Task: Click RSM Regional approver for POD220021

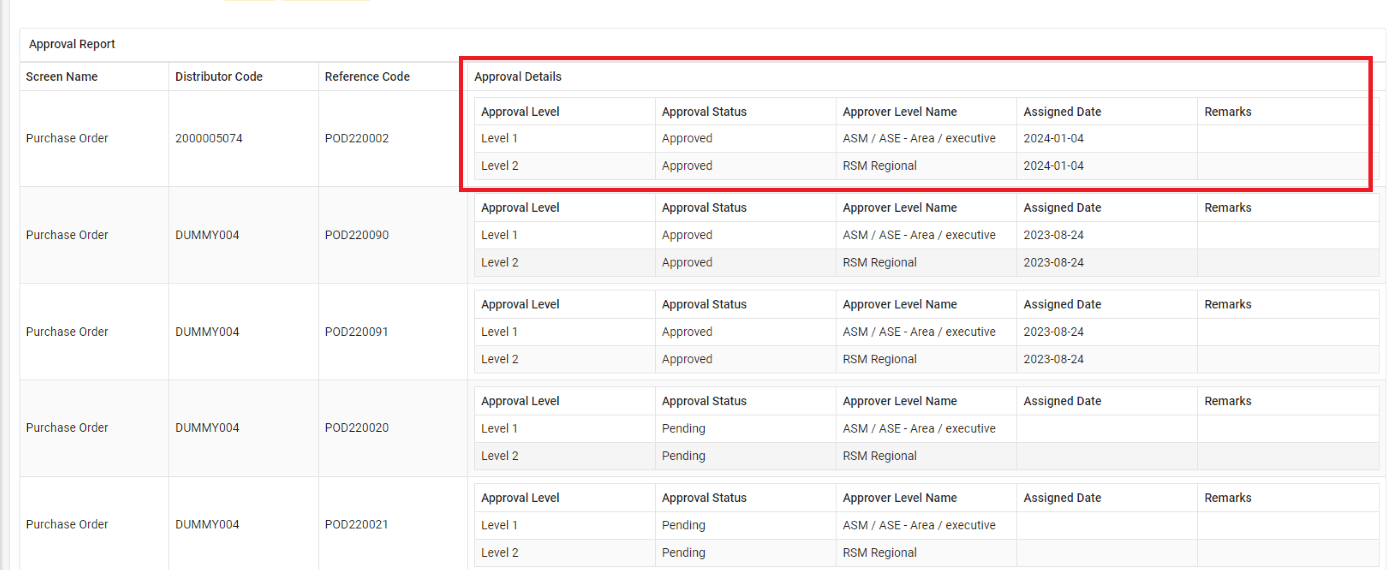Action: point(880,552)
